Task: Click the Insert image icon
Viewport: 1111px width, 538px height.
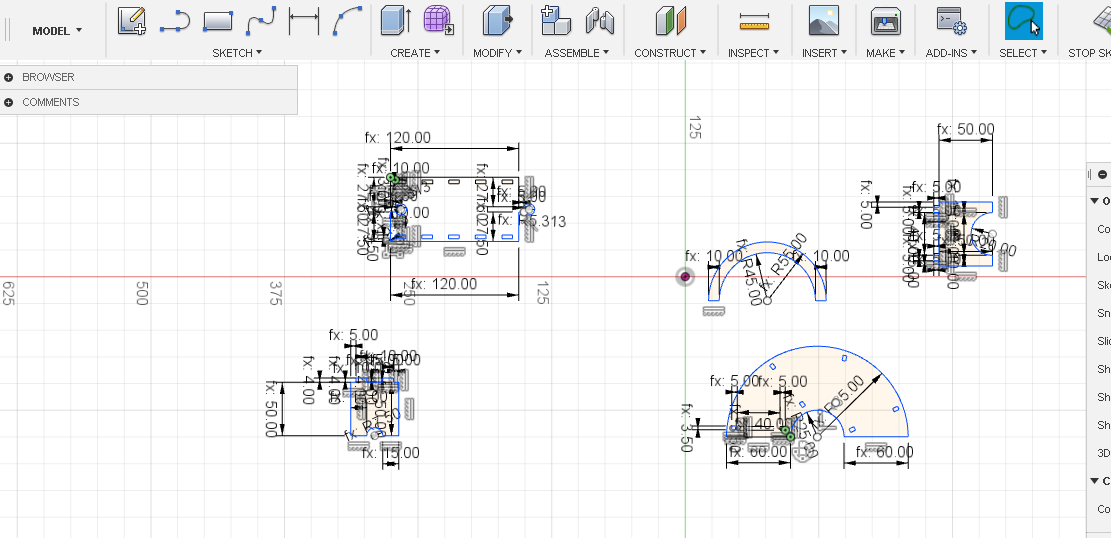Action: 823,20
